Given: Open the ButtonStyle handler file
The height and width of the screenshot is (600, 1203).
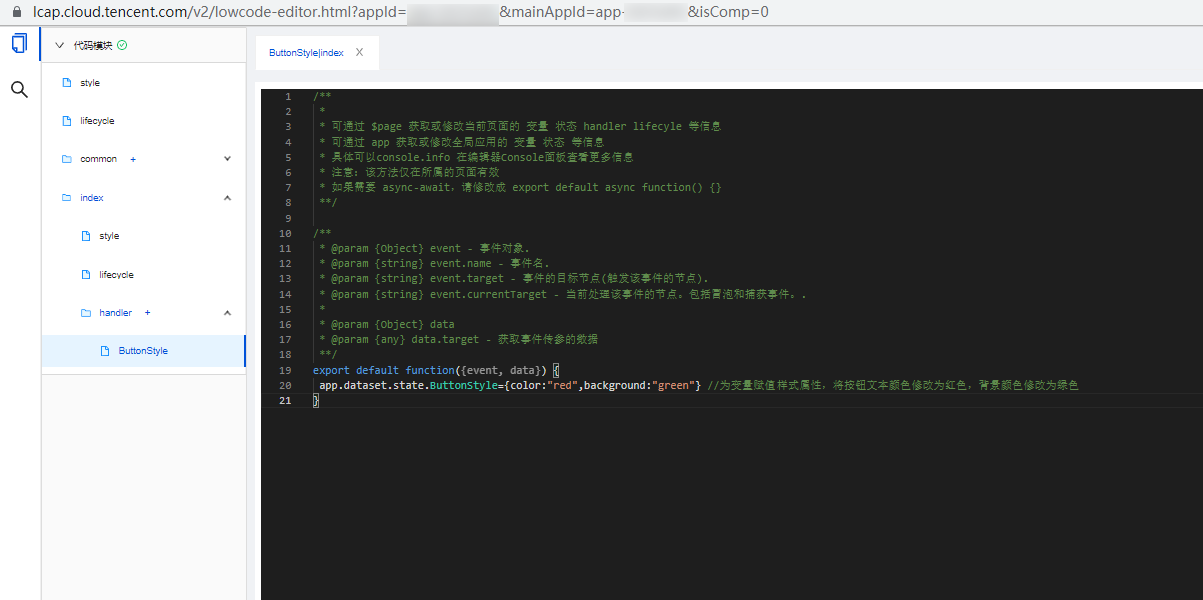Looking at the screenshot, I should 143,351.
